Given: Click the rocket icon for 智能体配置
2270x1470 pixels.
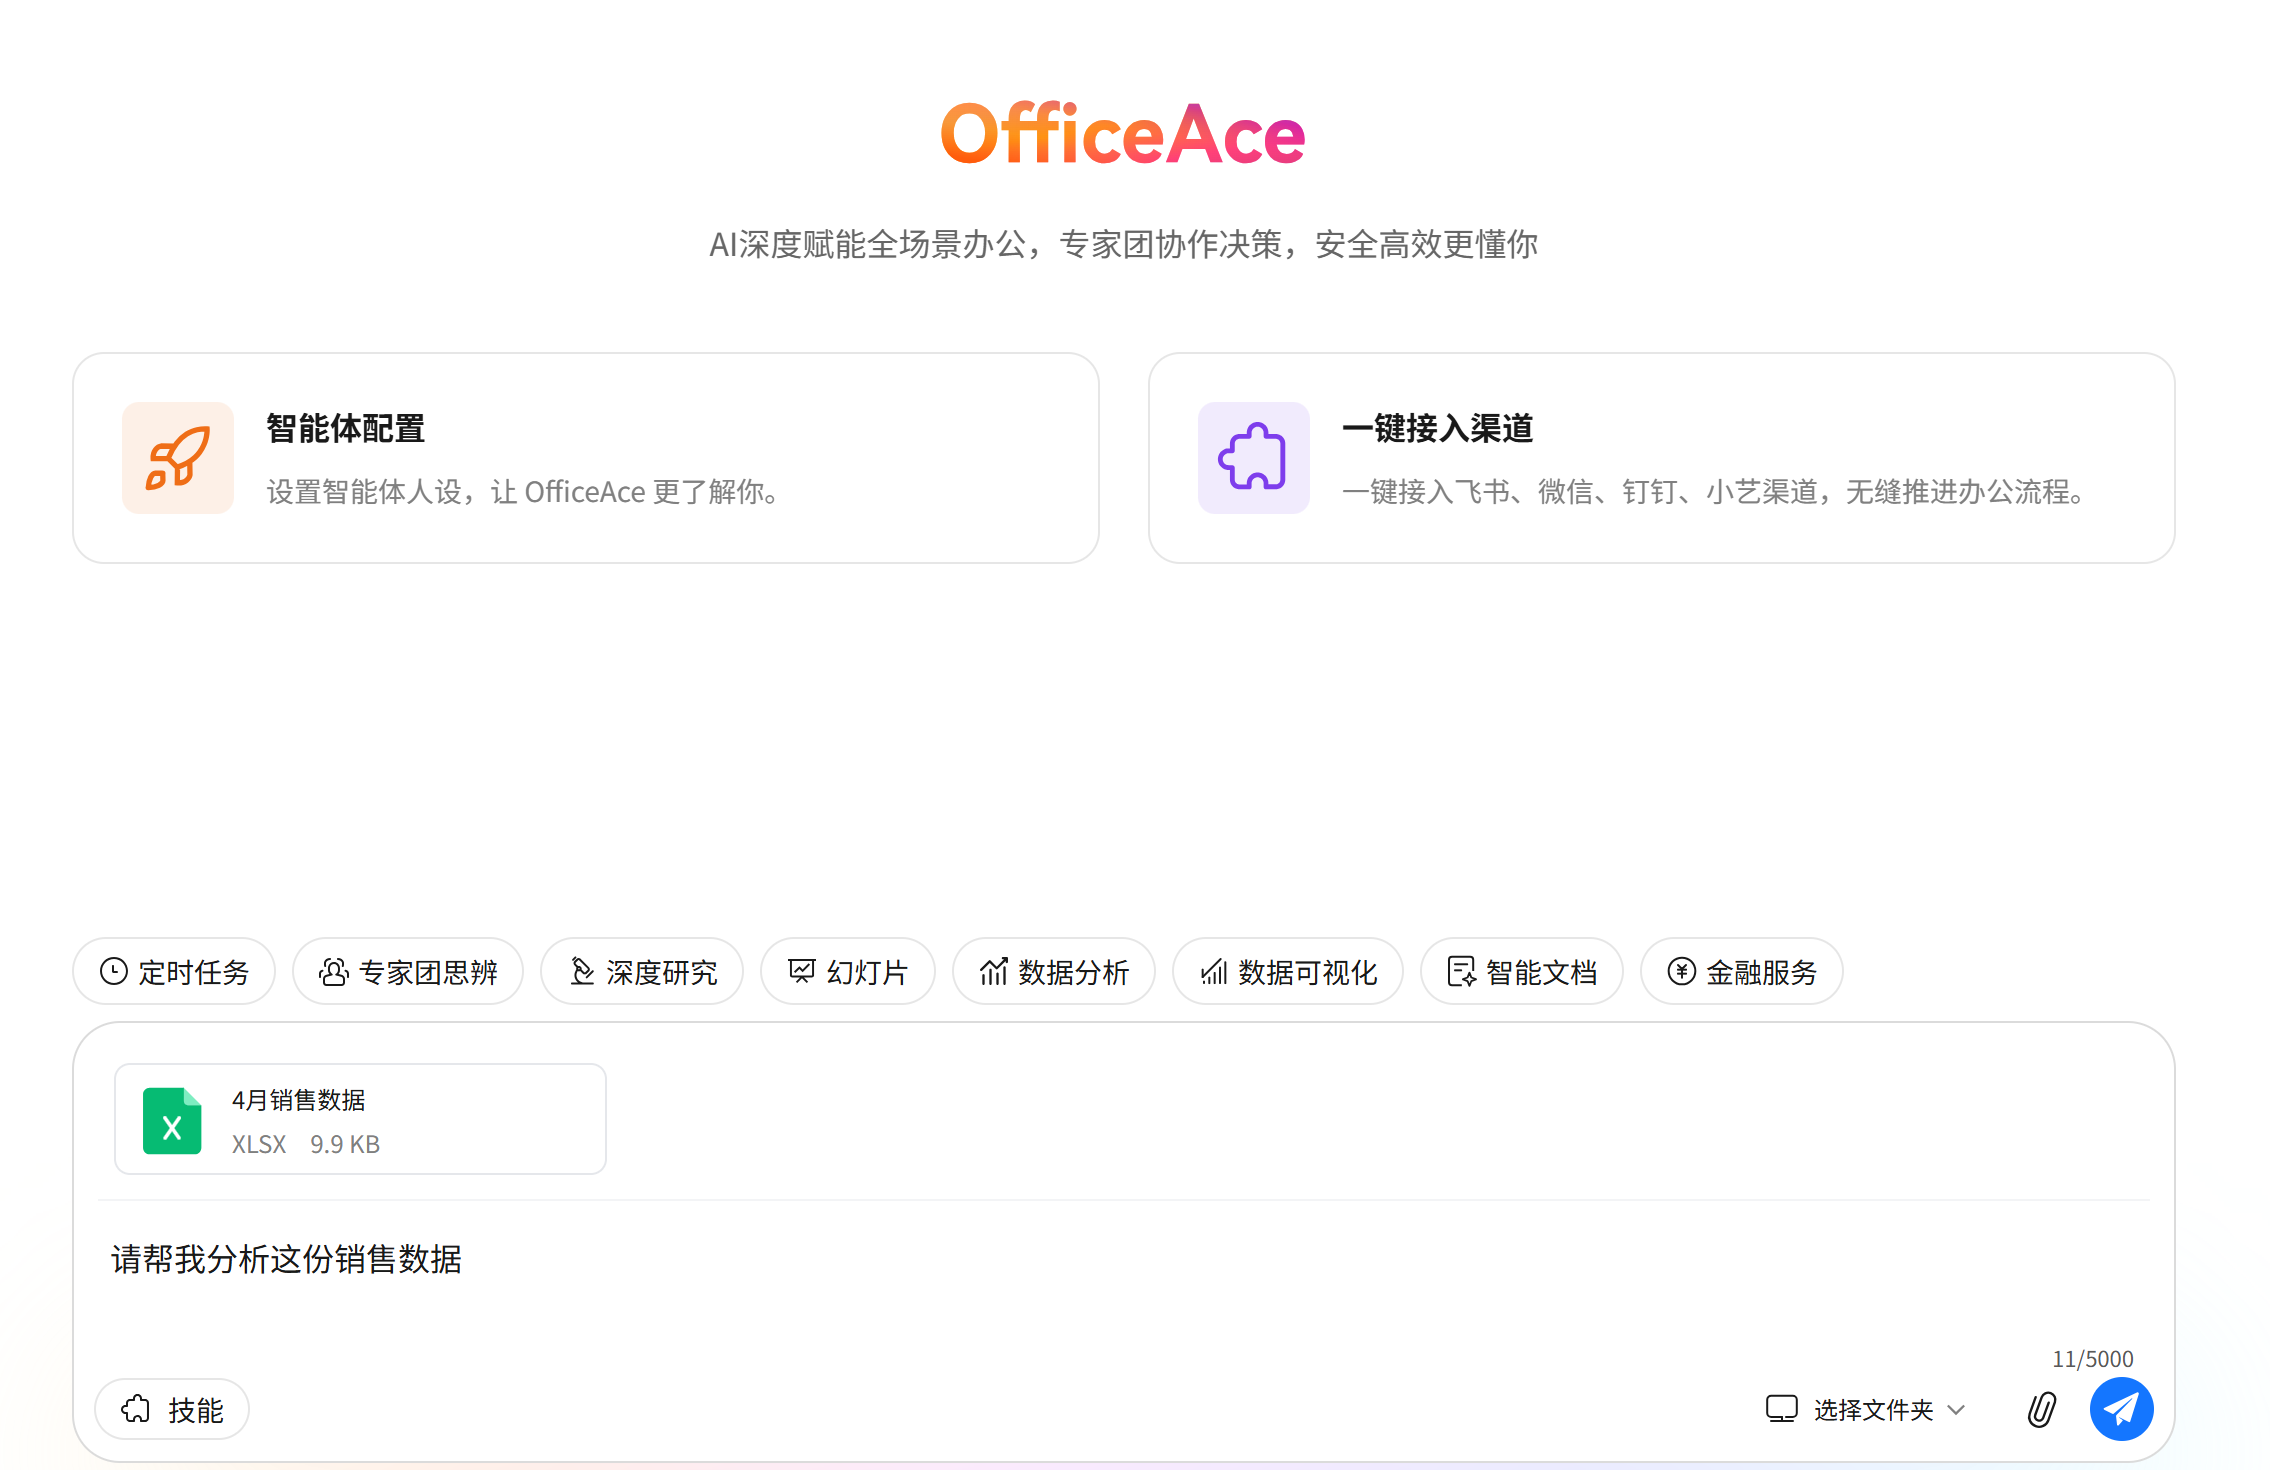Looking at the screenshot, I should [178, 458].
